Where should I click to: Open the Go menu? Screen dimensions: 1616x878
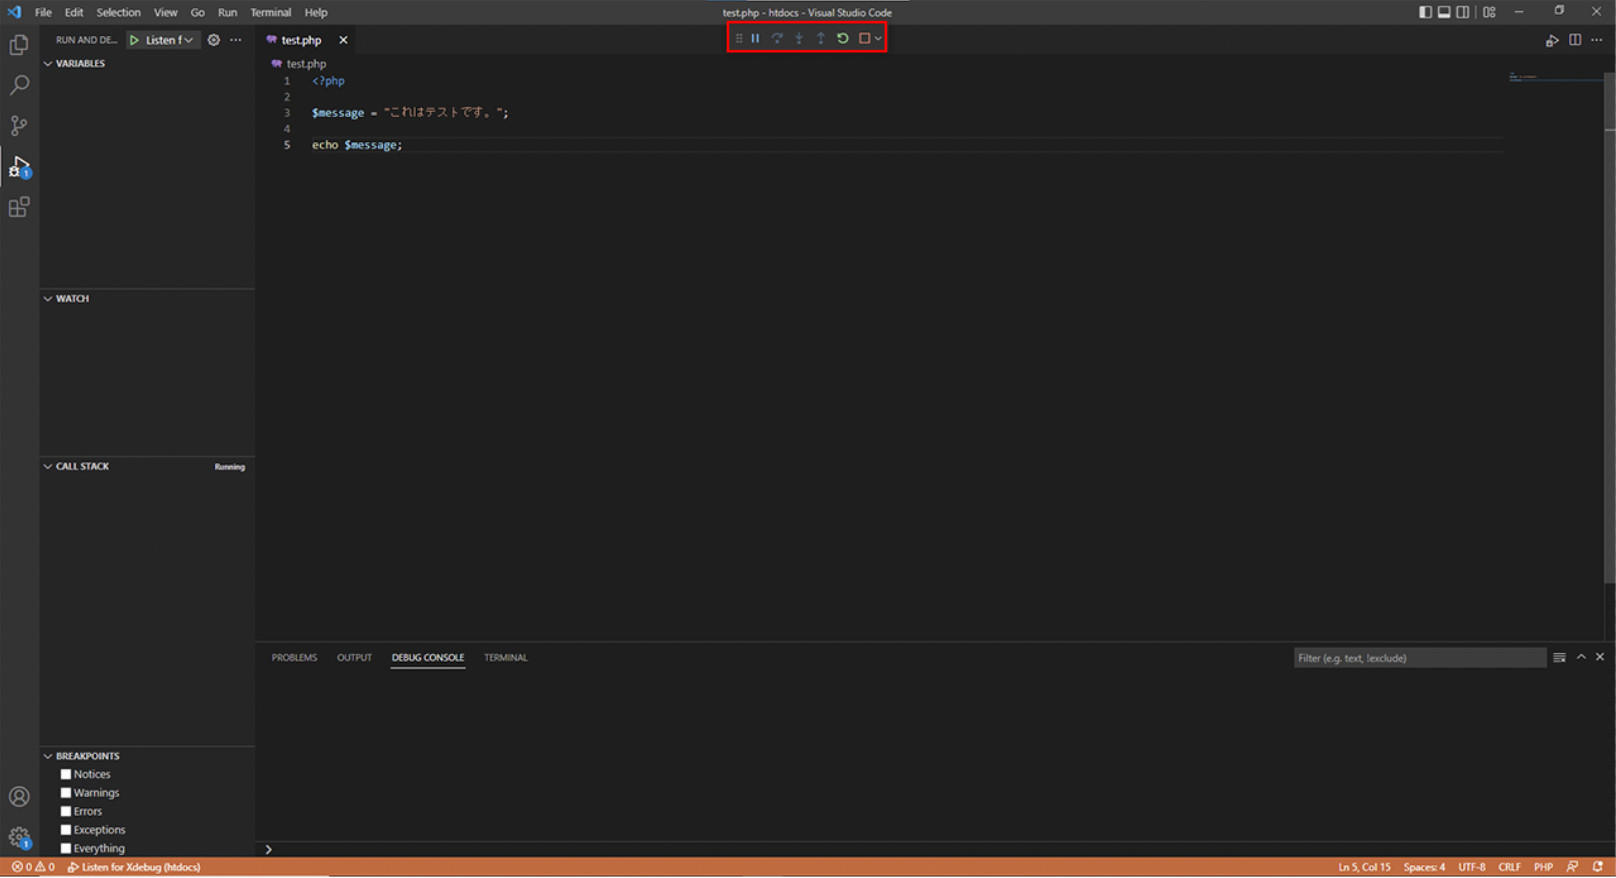pyautogui.click(x=197, y=12)
